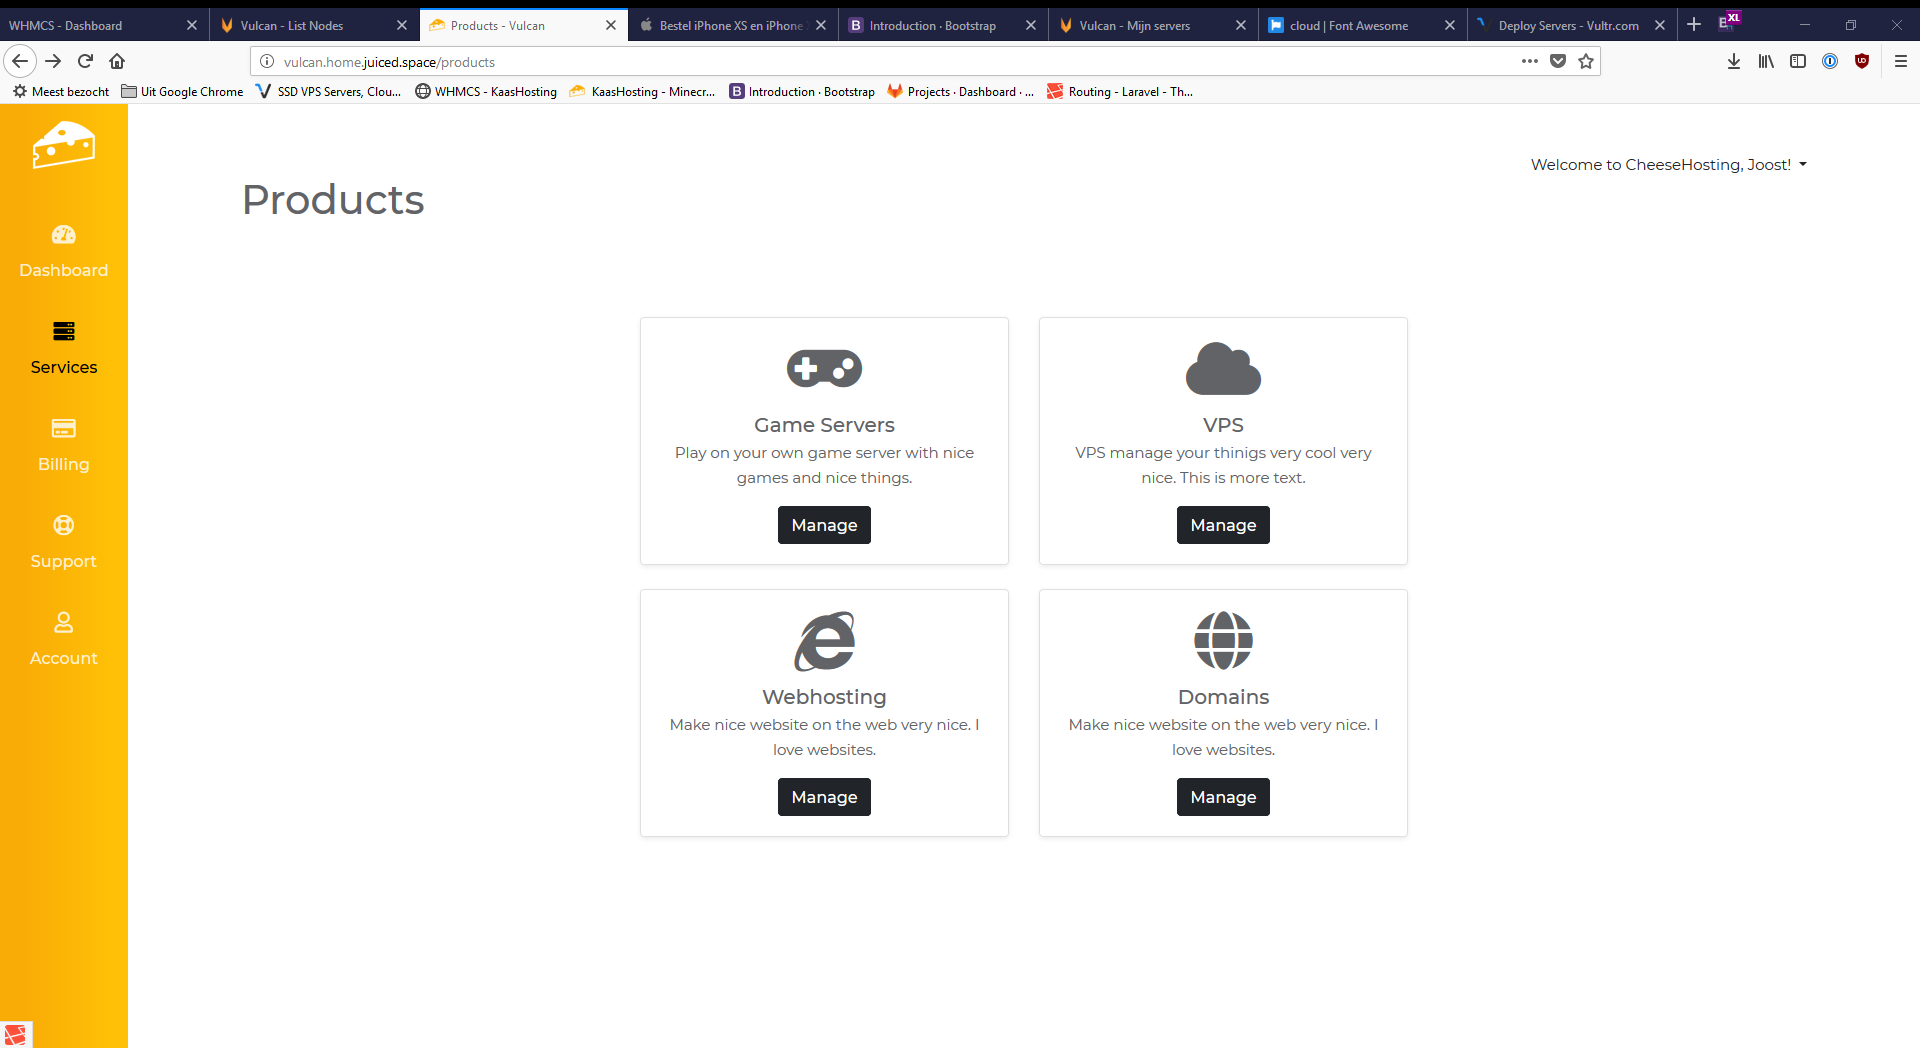Click the Game Servers gamepad icon
1920x1048 pixels.
pyautogui.click(x=824, y=368)
